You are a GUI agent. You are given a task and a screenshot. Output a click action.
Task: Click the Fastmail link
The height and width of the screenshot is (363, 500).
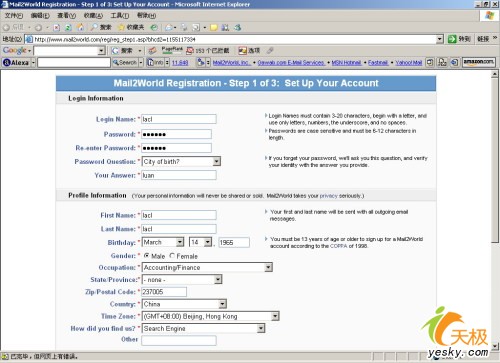[x=378, y=62]
